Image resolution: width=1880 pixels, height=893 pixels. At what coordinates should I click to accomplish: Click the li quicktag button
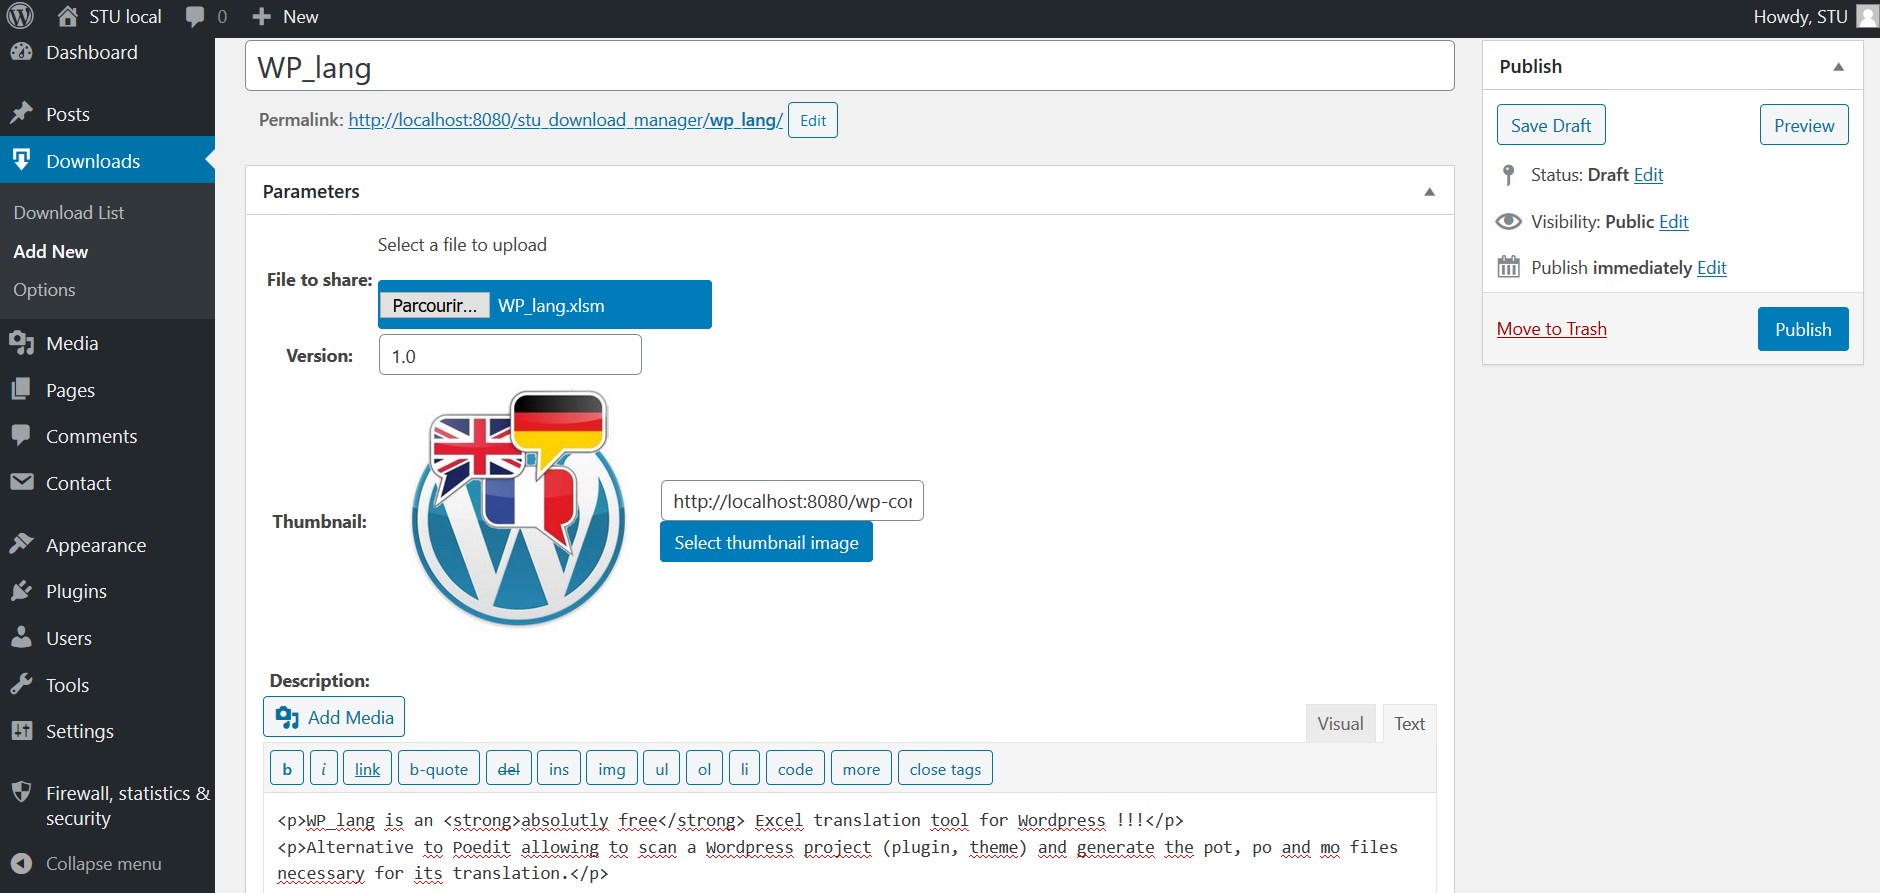pos(744,769)
